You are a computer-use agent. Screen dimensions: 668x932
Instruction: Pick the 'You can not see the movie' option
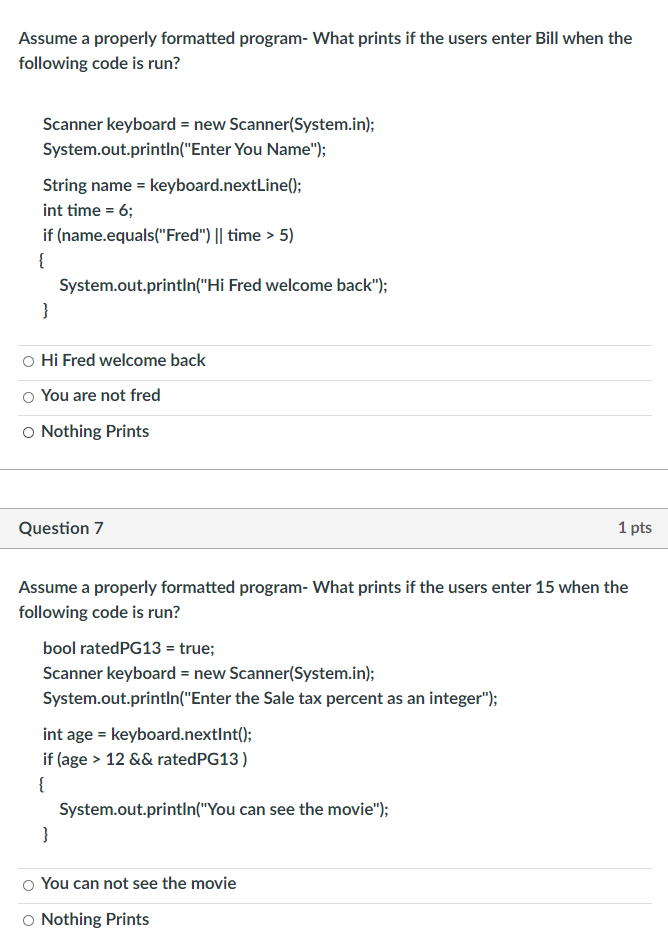tap(28, 884)
